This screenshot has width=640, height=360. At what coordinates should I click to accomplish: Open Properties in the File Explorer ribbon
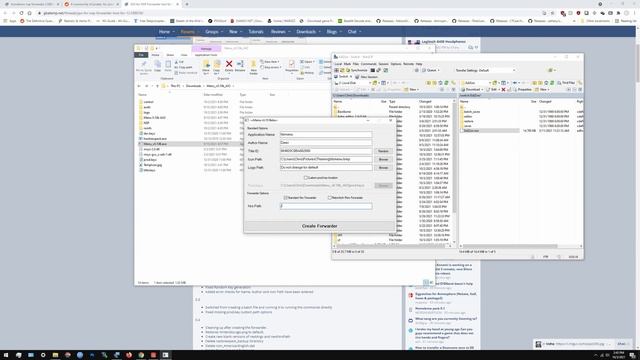click(x=291, y=66)
